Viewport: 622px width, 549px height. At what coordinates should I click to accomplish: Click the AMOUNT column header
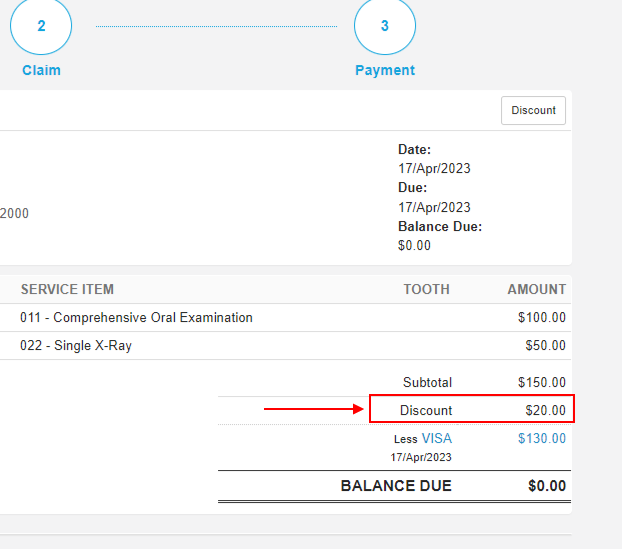[x=537, y=289]
